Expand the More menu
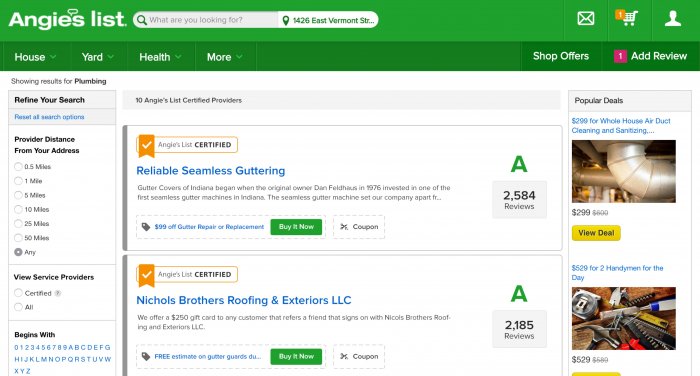The height and width of the screenshot is (376, 700). (225, 57)
